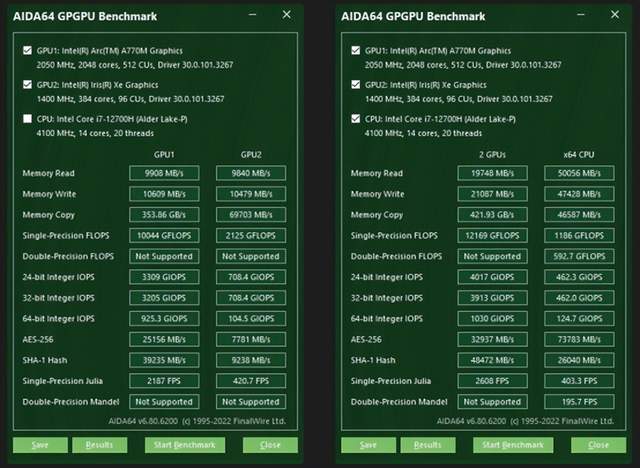Screen dimensions: 640x468
Task: Select GPU1 64-bit Integer value 925.3 GIOPS
Action: click(164, 319)
